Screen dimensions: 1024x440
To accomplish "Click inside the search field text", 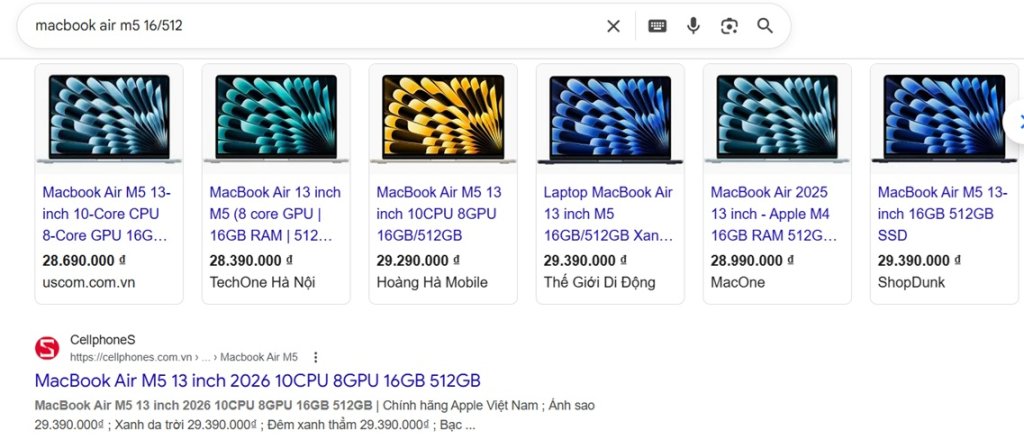I will click(108, 25).
